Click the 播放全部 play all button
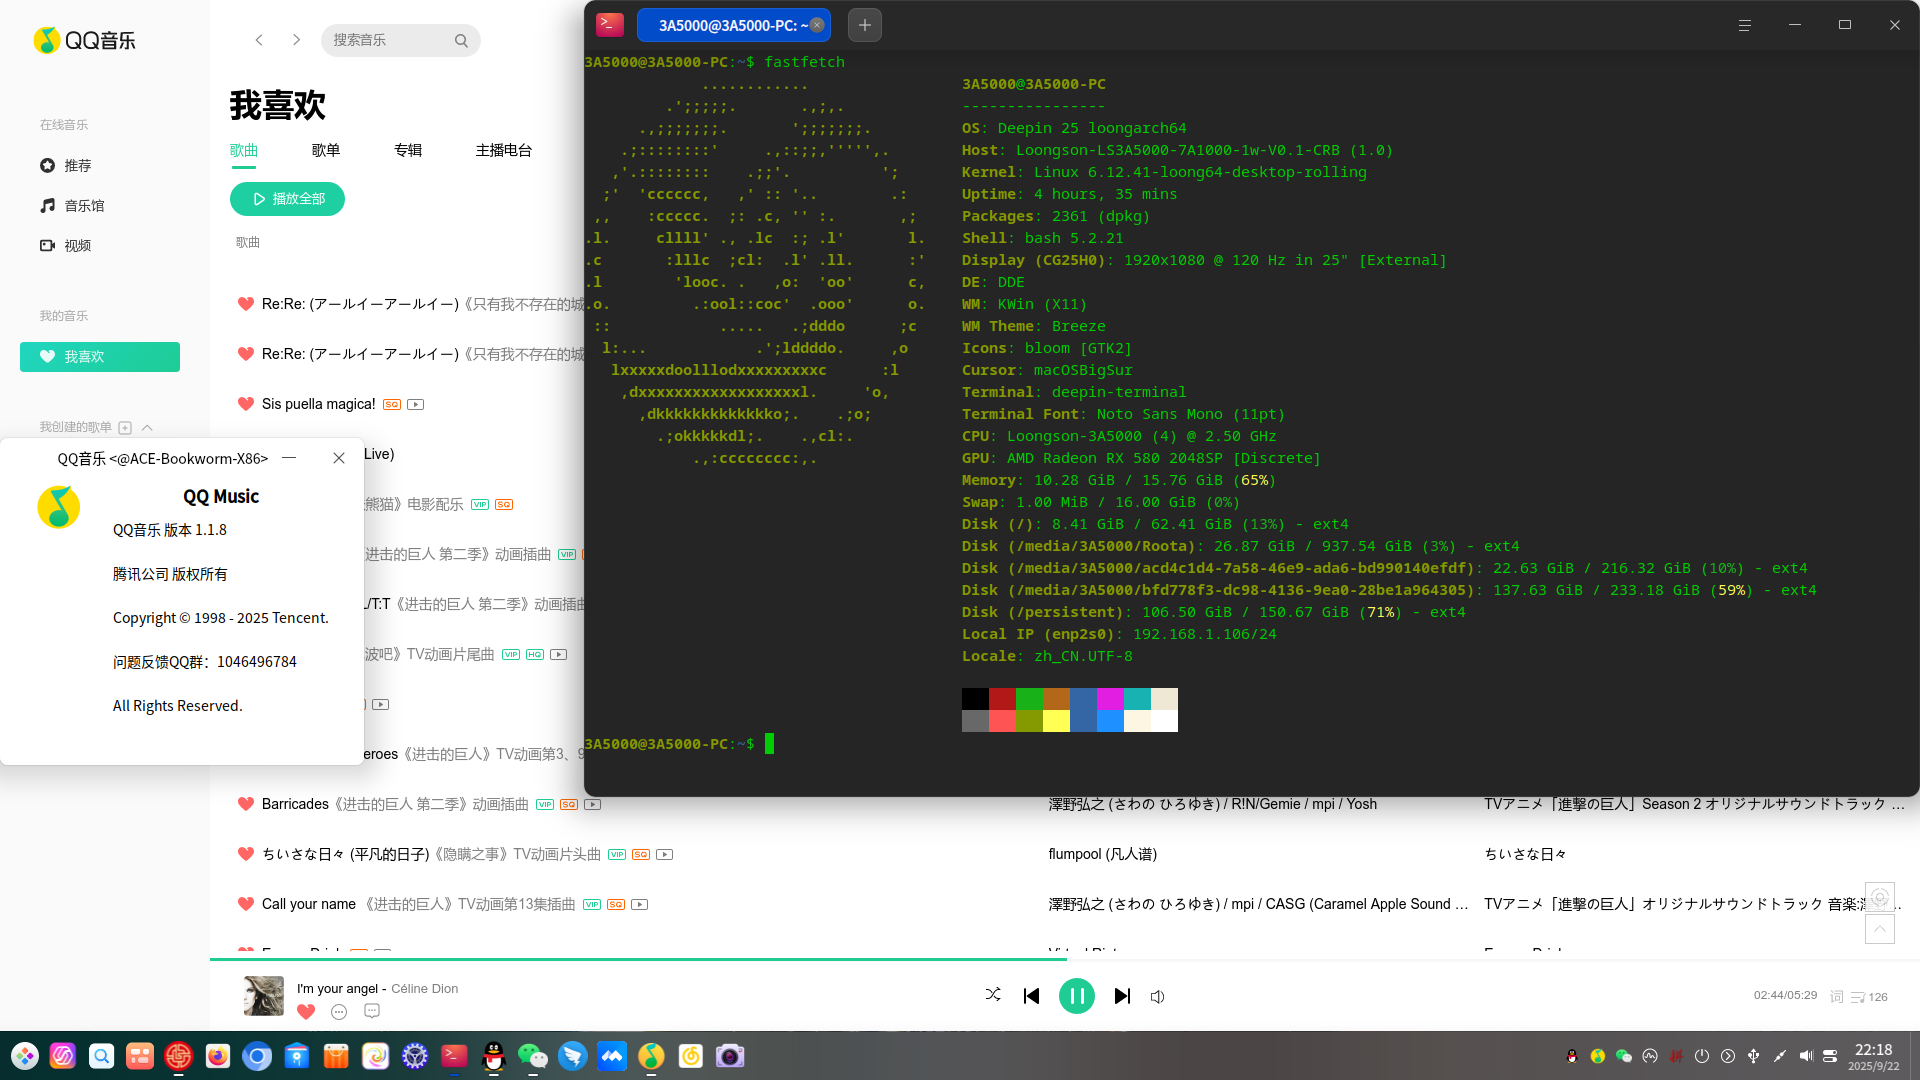 tap(287, 199)
